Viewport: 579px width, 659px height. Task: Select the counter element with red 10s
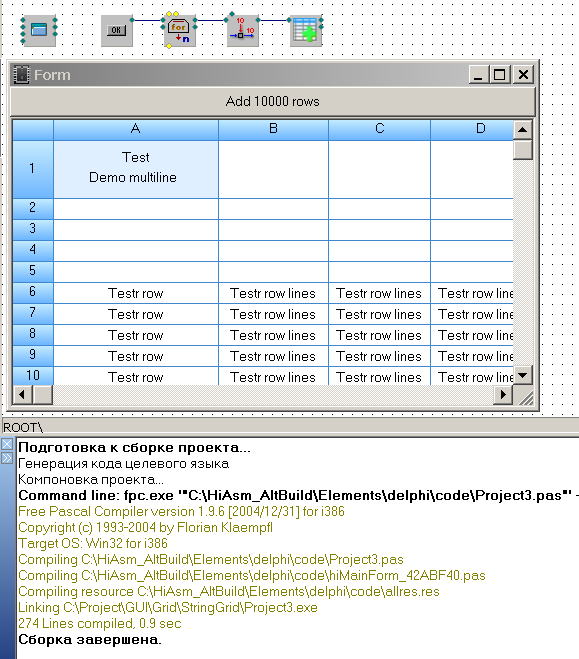click(x=242, y=31)
